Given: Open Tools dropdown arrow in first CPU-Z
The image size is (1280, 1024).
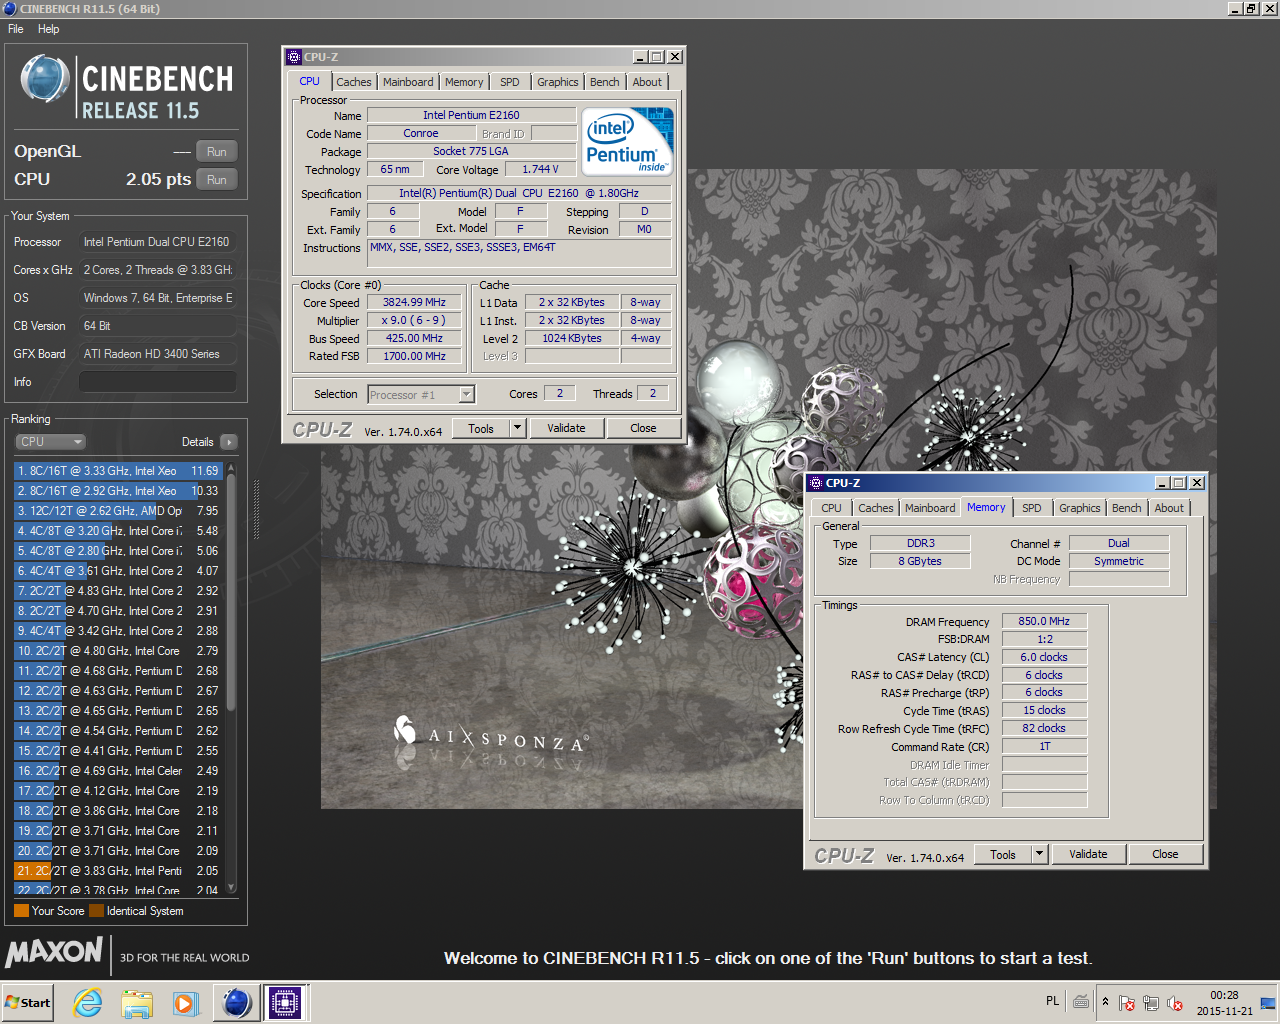Looking at the screenshot, I should point(517,429).
